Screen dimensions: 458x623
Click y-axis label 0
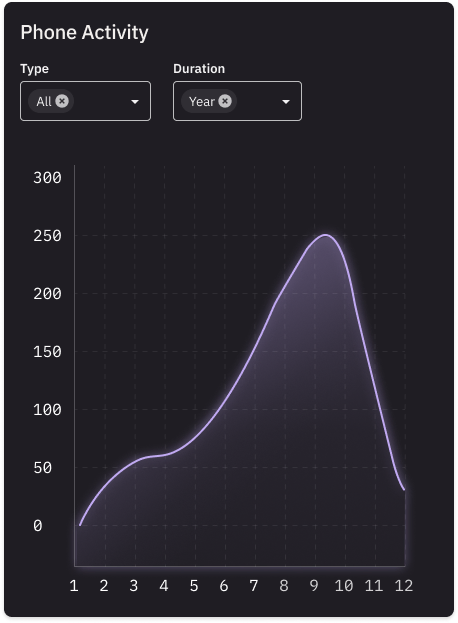click(x=38, y=526)
